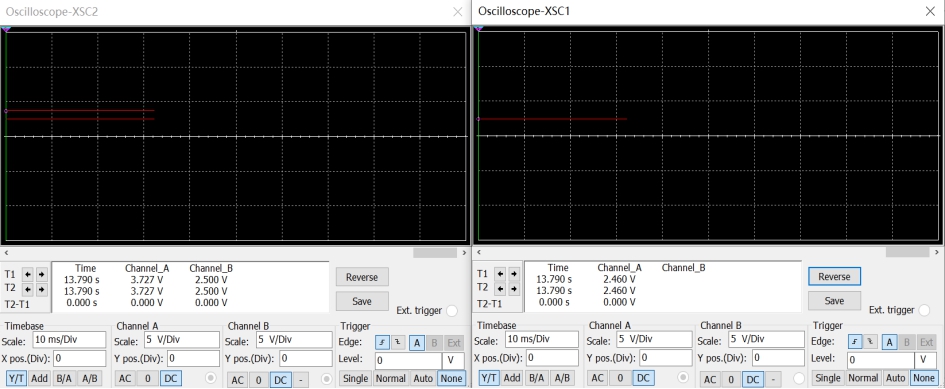This screenshot has width=945, height=389.
Task: Choose trigger source A in XSC1
Action: click(x=889, y=342)
